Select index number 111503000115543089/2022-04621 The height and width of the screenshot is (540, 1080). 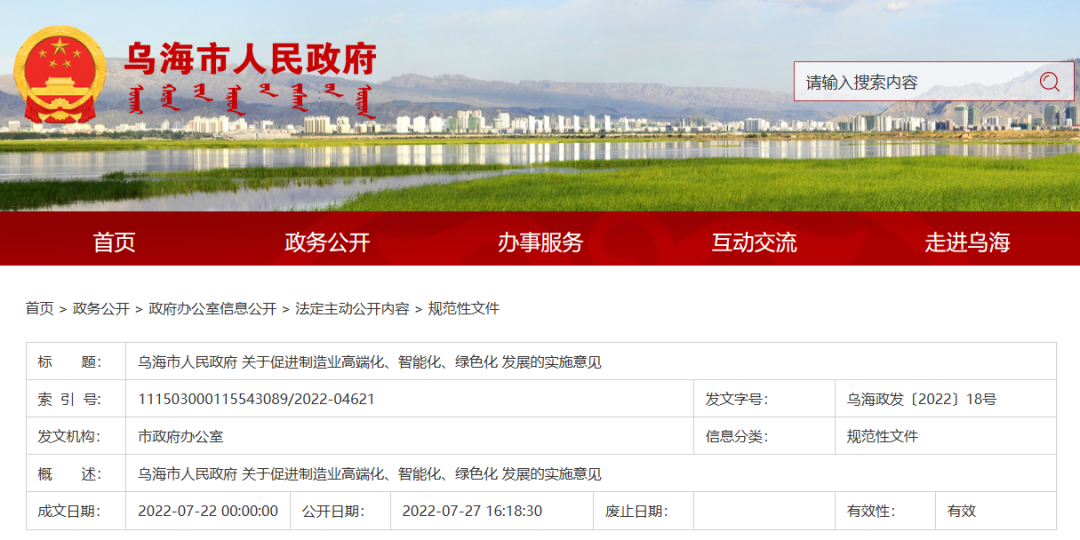[256, 399]
